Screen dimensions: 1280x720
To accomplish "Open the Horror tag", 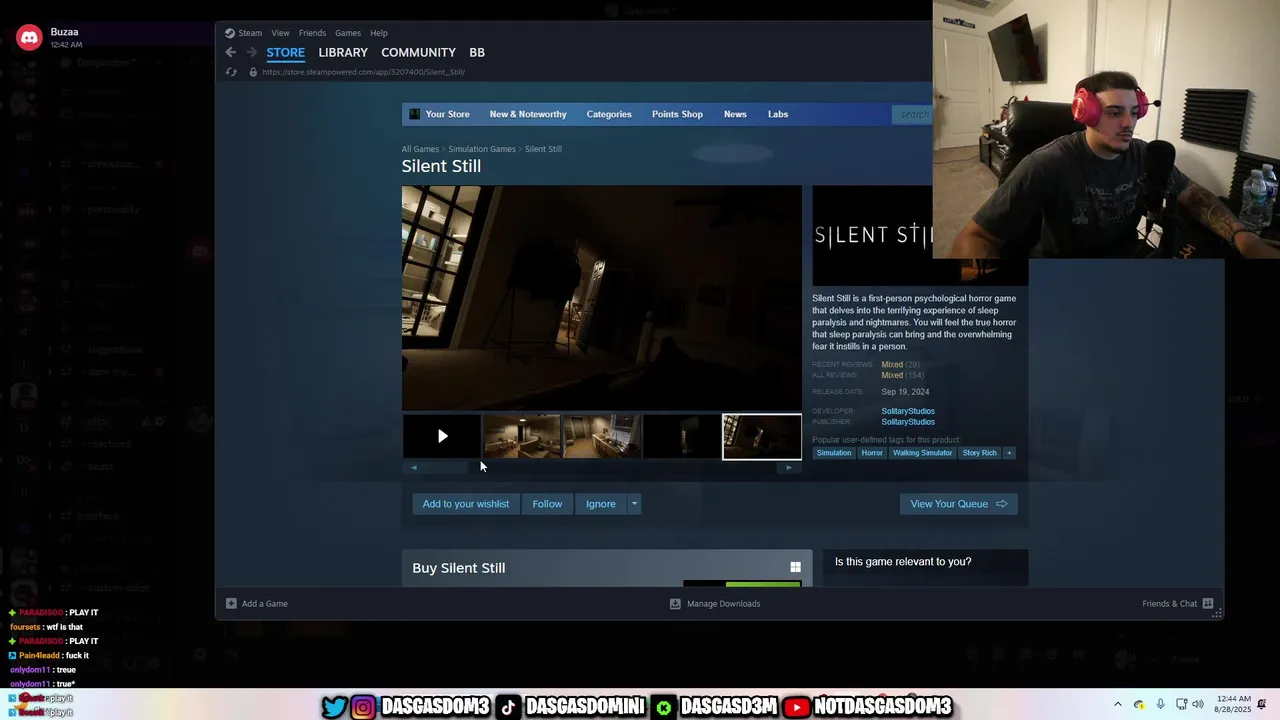I will (x=872, y=453).
